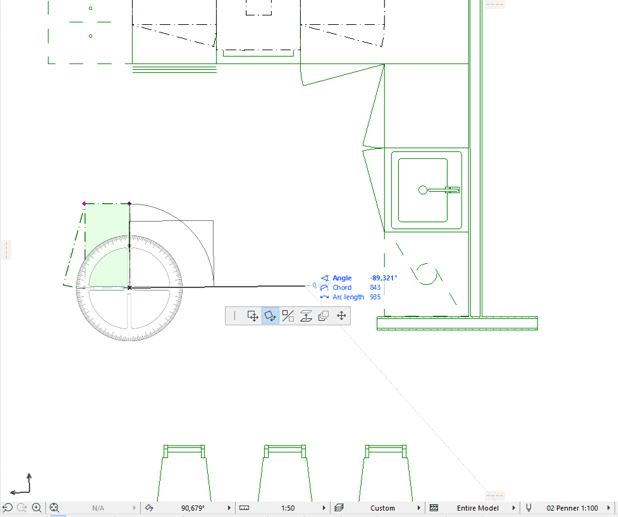This screenshot has width=618, height=517.
Task: Click the right curved arrow icon in bottom bar
Action: tap(21, 508)
